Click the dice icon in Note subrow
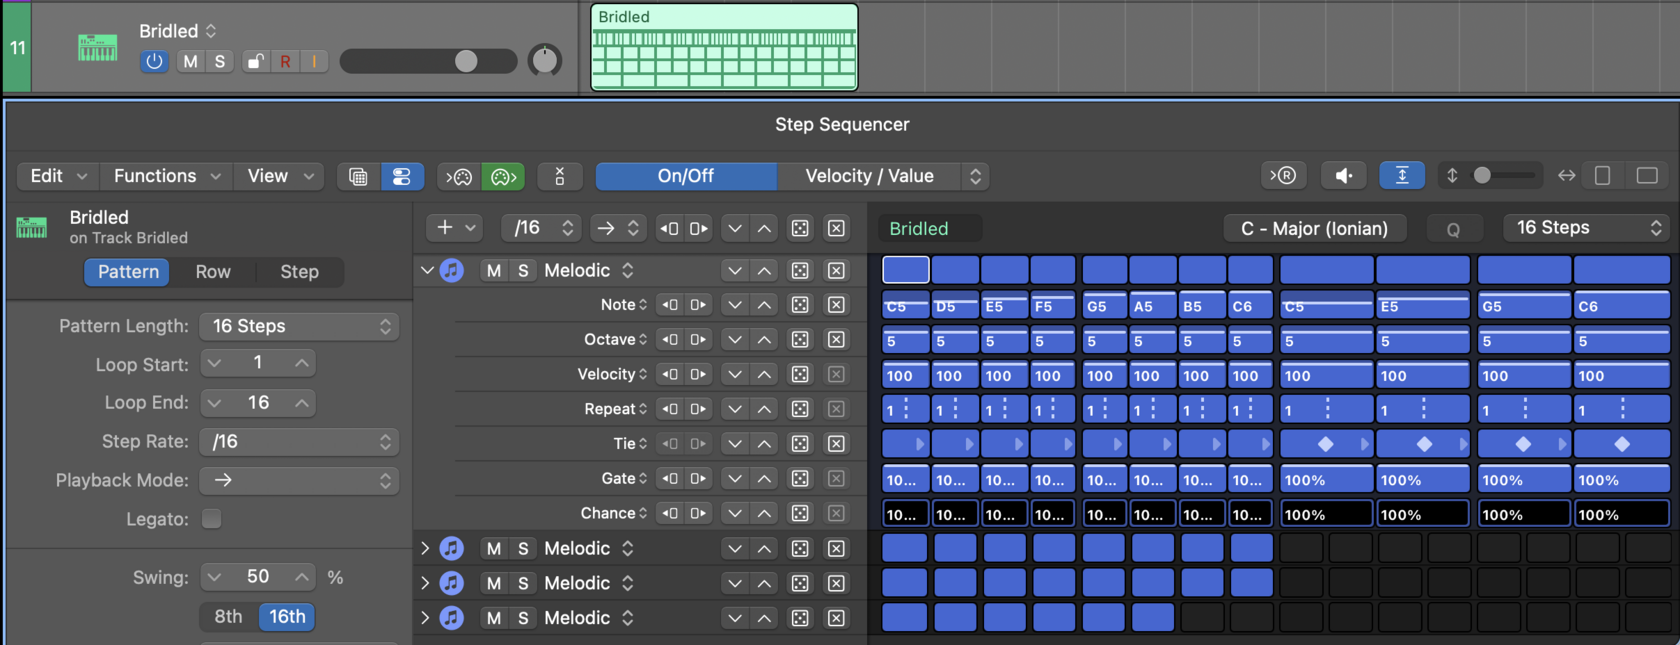The width and height of the screenshot is (1680, 645). pyautogui.click(x=800, y=305)
